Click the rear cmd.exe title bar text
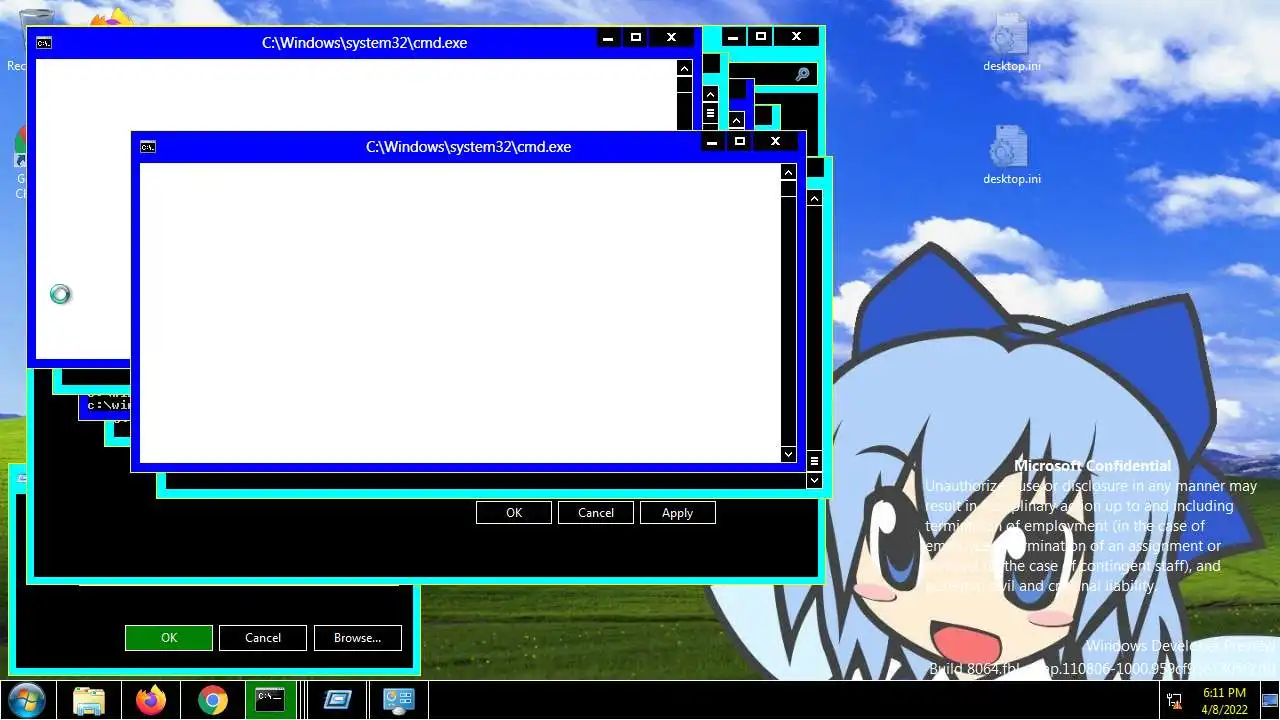Image resolution: width=1280 pixels, height=720 pixels. [364, 43]
